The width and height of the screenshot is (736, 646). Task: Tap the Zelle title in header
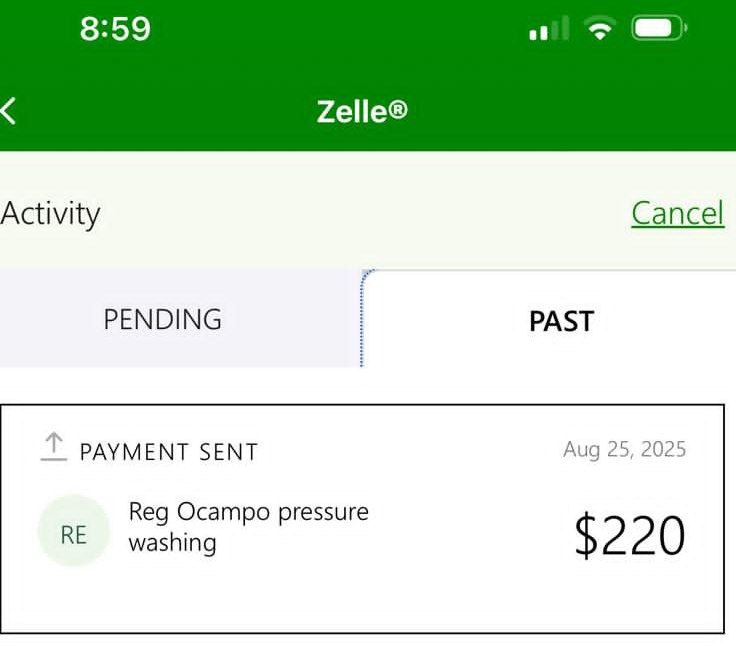(x=352, y=111)
